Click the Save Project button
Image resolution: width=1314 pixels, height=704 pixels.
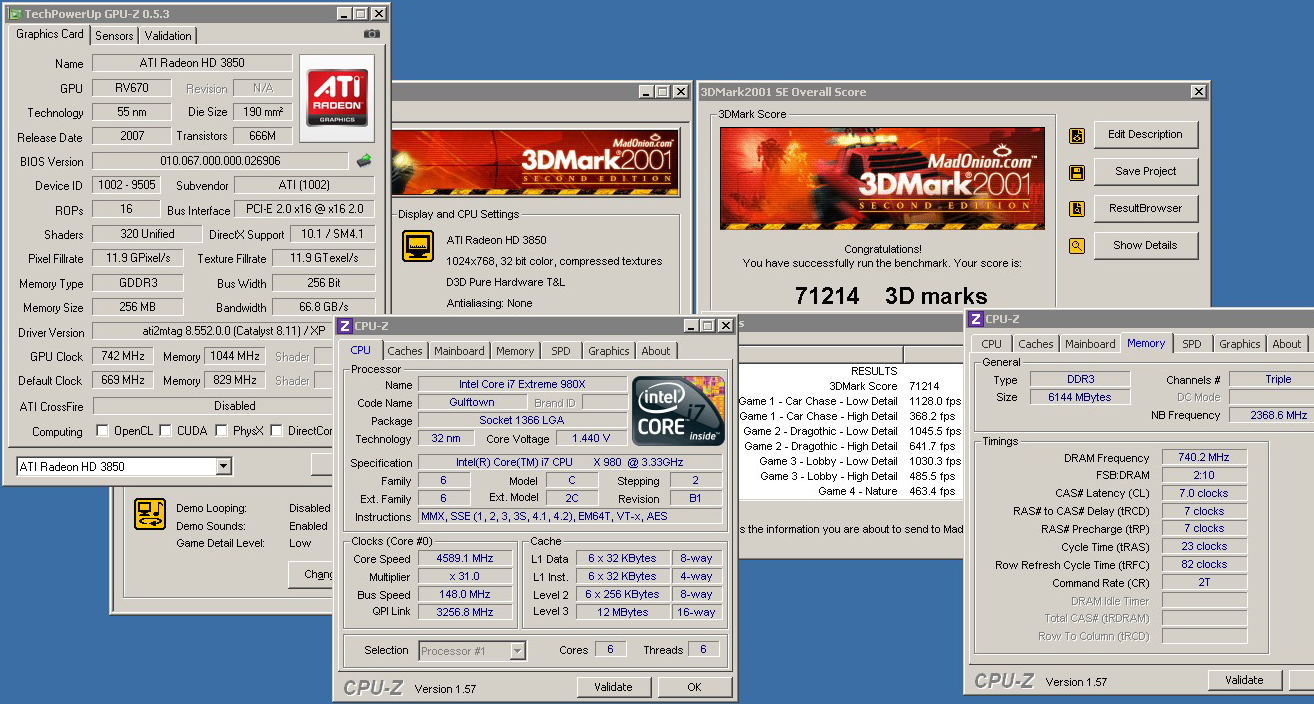[x=1145, y=171]
